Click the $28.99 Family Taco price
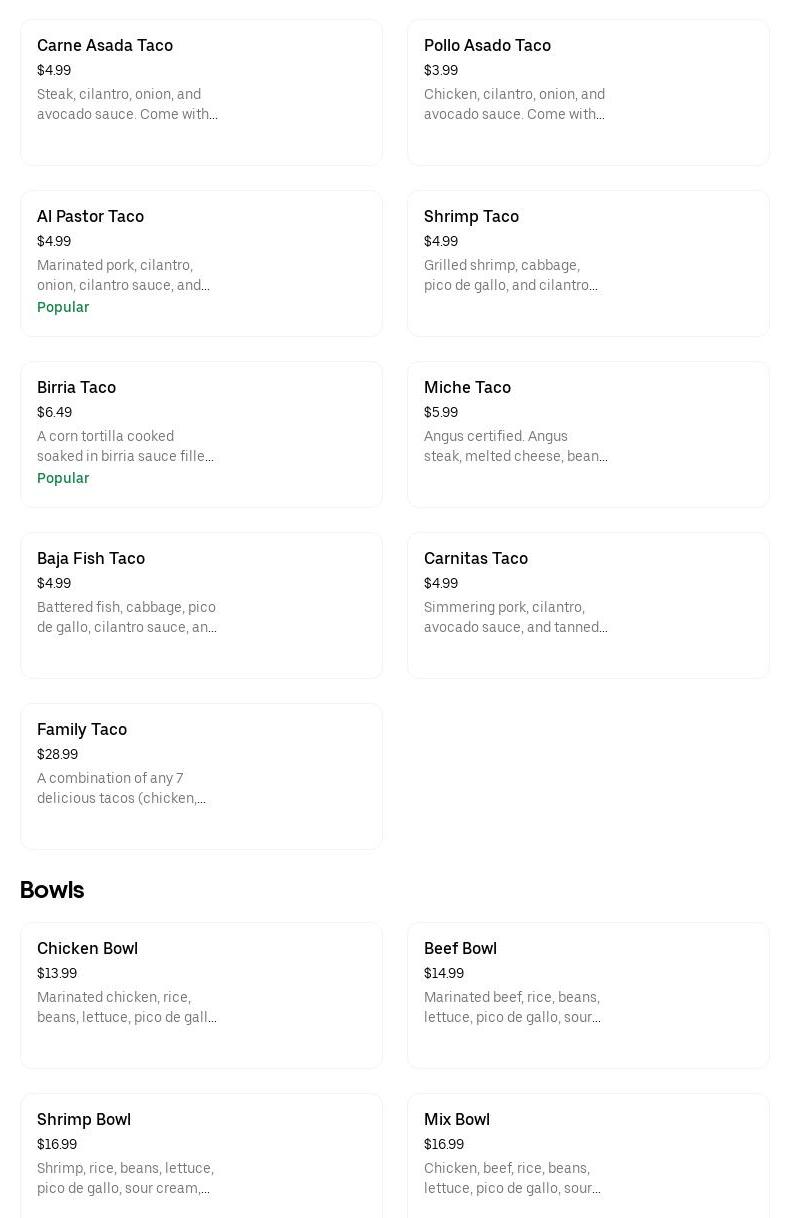 58,755
